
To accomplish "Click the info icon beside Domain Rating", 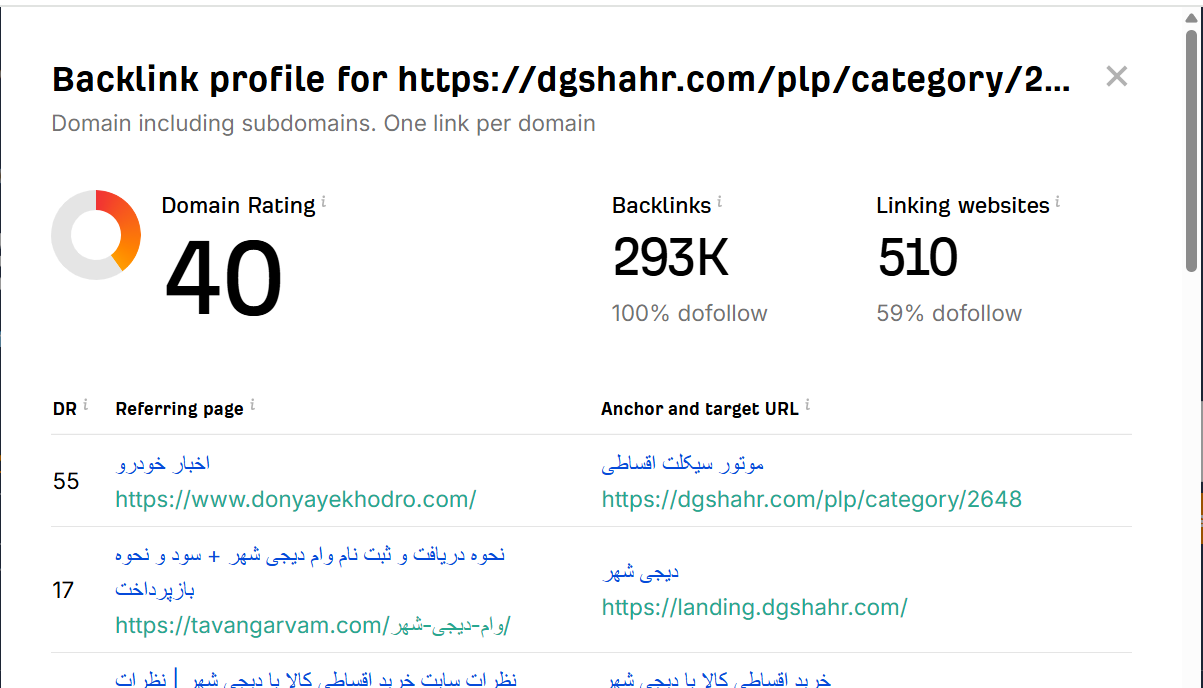I will pyautogui.click(x=324, y=202).
